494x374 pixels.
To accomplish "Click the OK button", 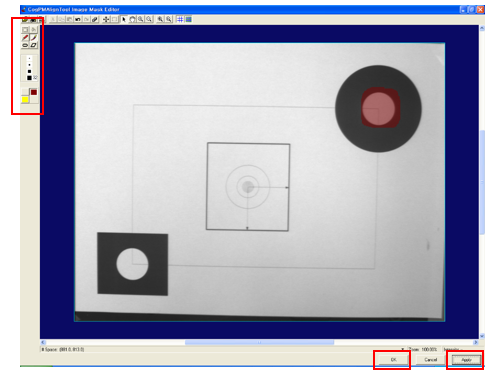I will click(393, 360).
